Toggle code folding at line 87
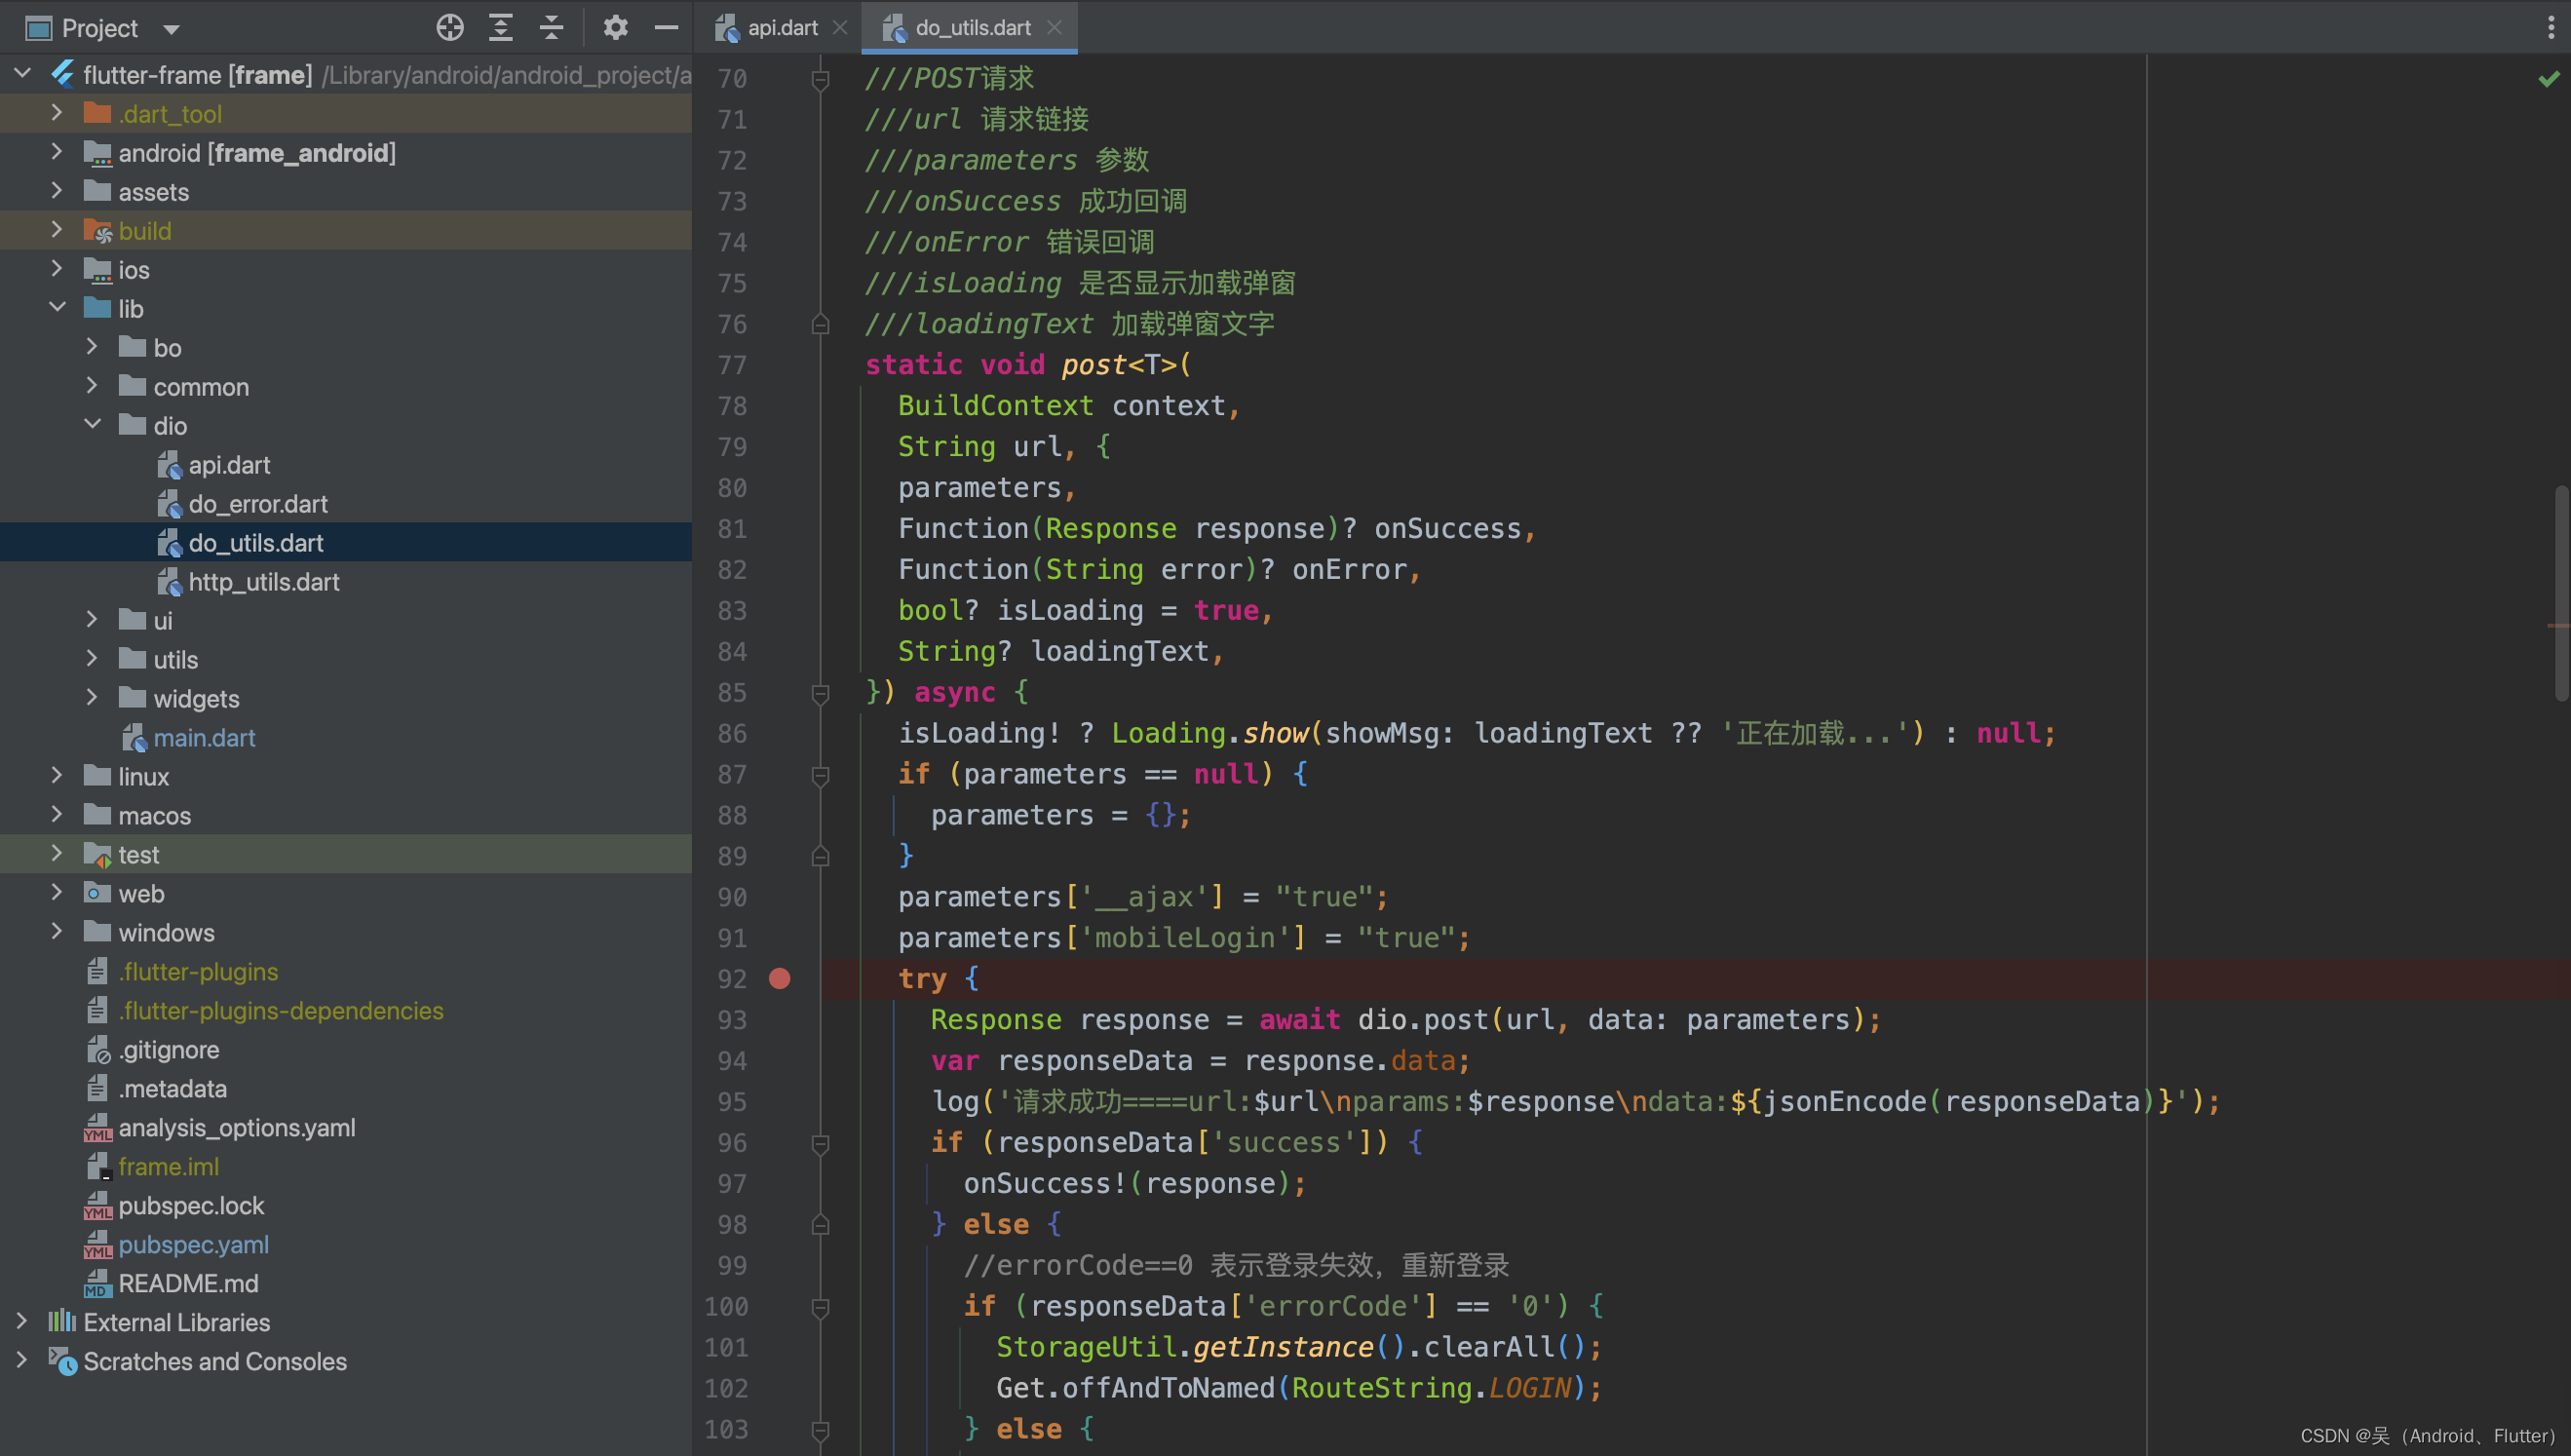The height and width of the screenshot is (1456, 2571). pos(820,775)
